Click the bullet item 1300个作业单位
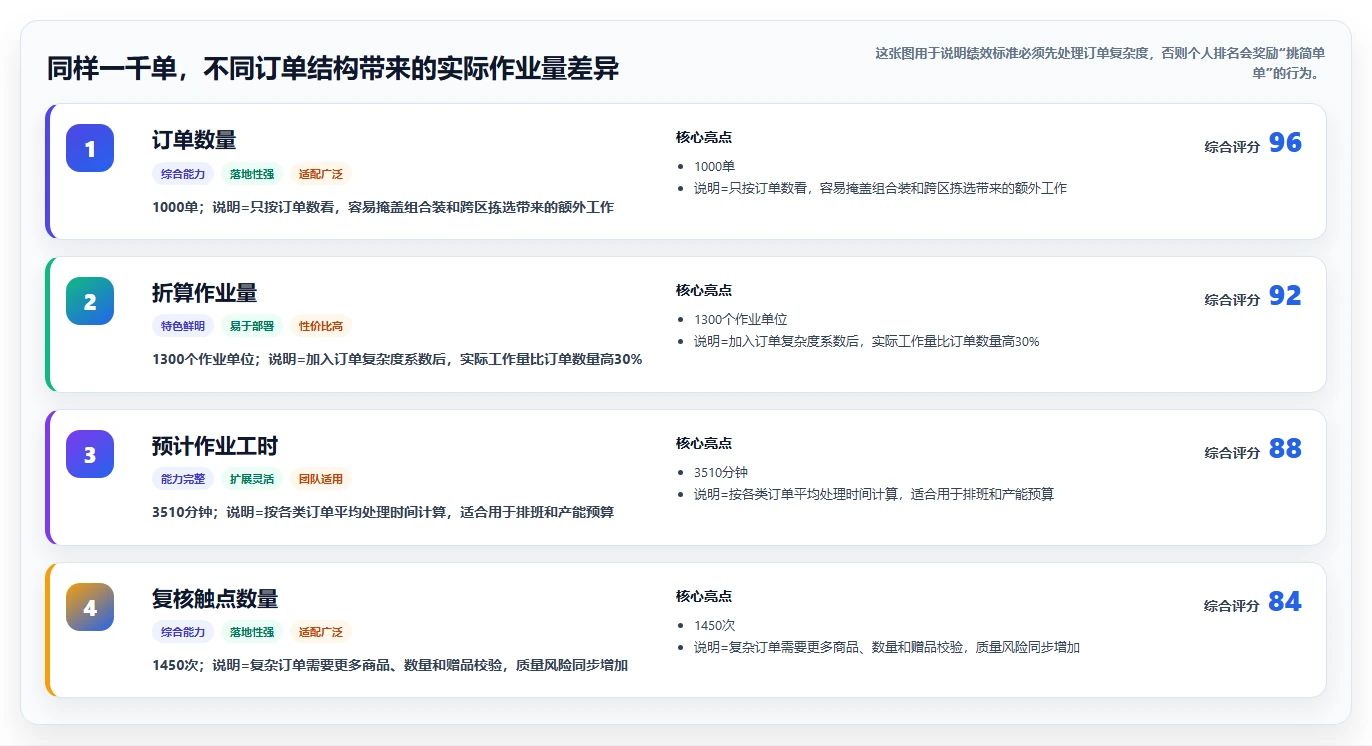Viewport: 1372px width, 746px height. tap(741, 320)
